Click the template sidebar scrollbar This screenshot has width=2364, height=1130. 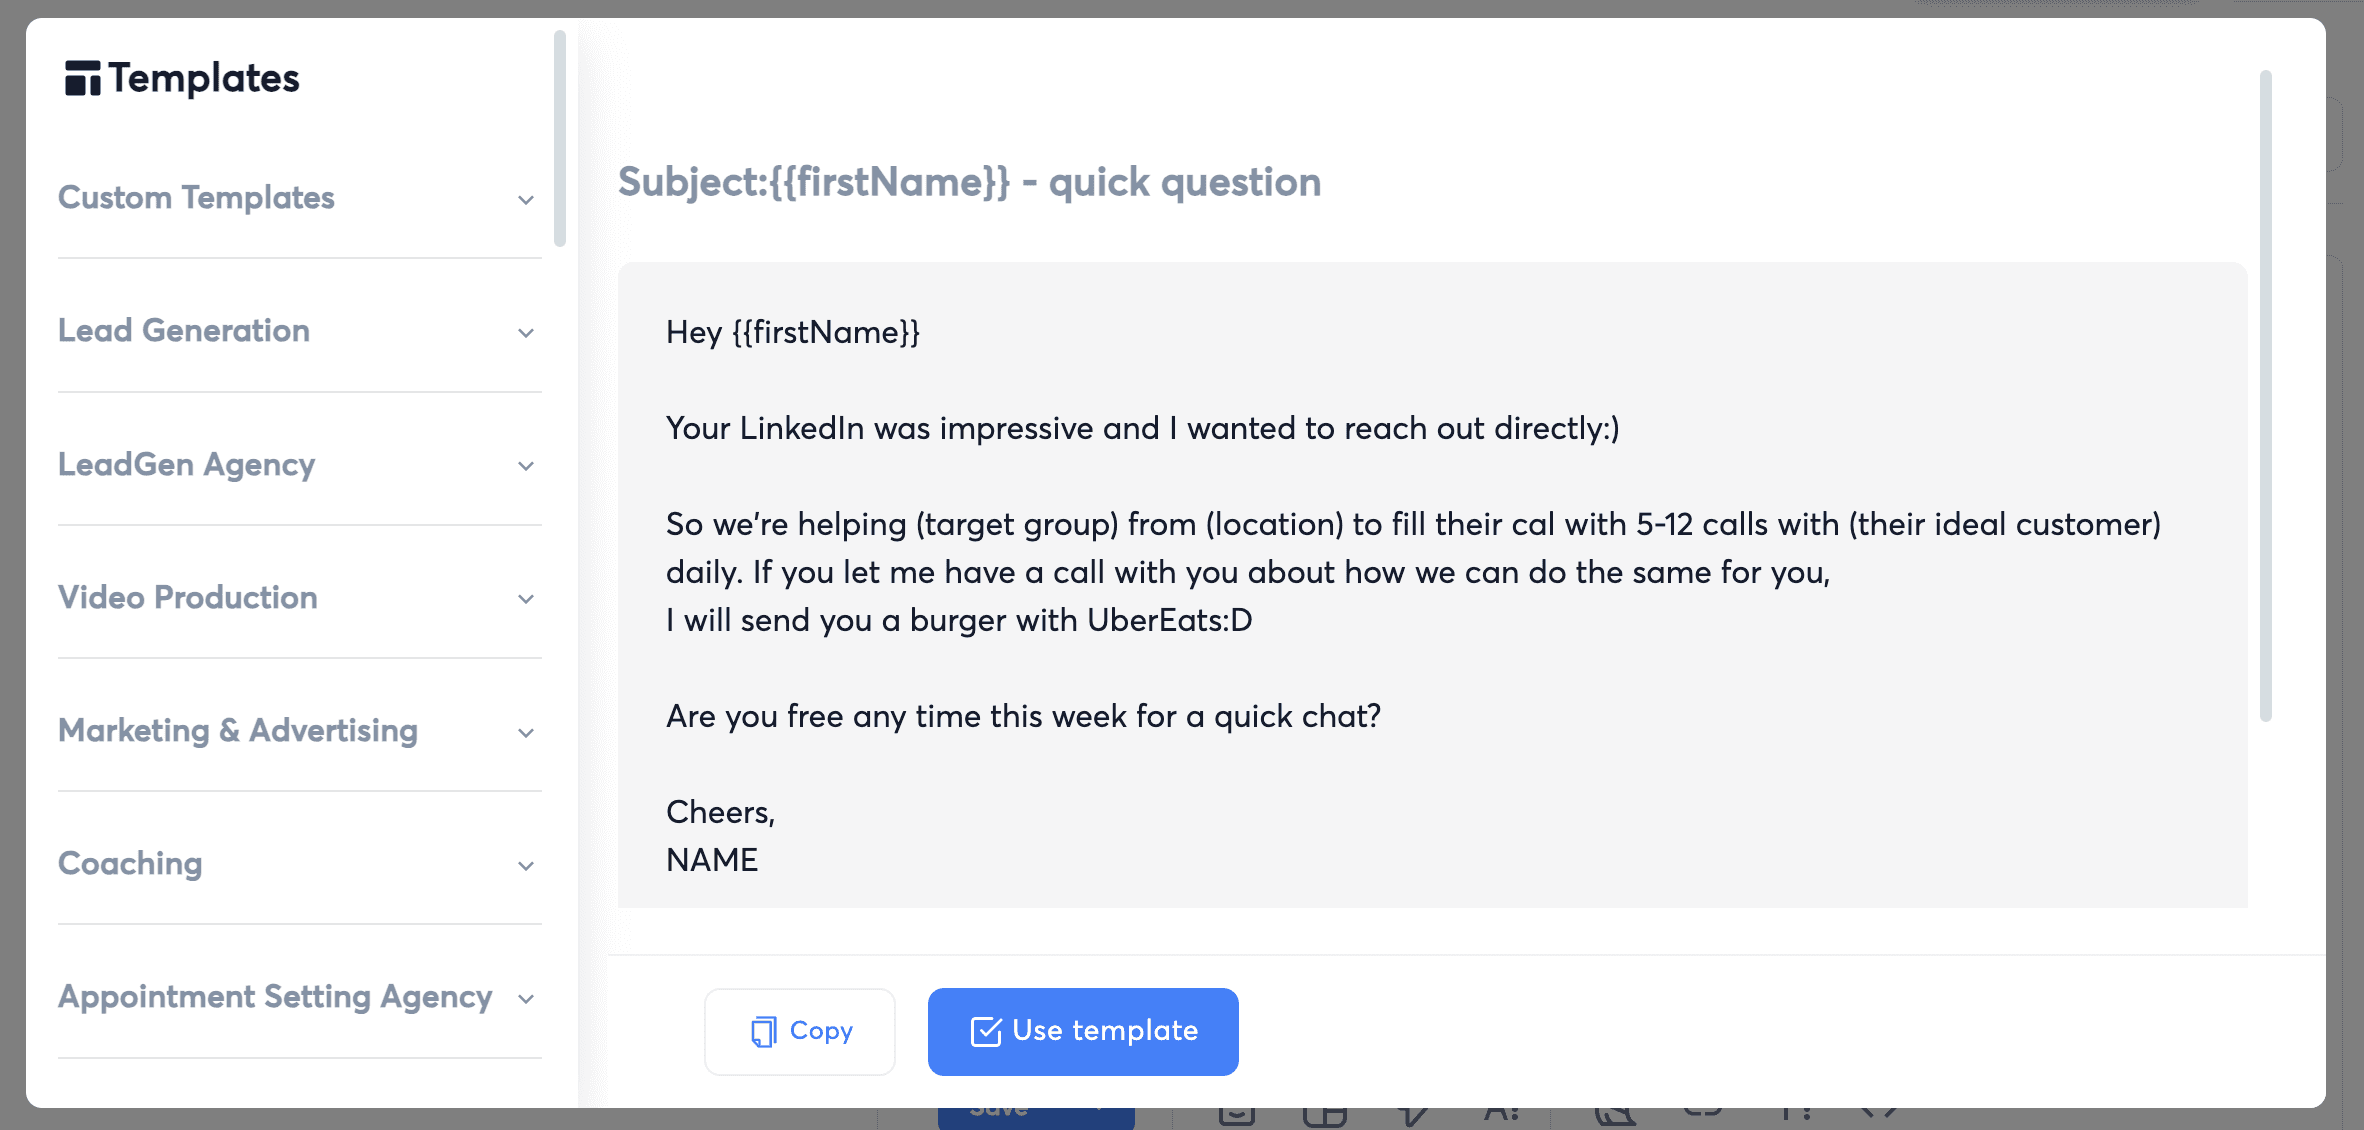560,140
